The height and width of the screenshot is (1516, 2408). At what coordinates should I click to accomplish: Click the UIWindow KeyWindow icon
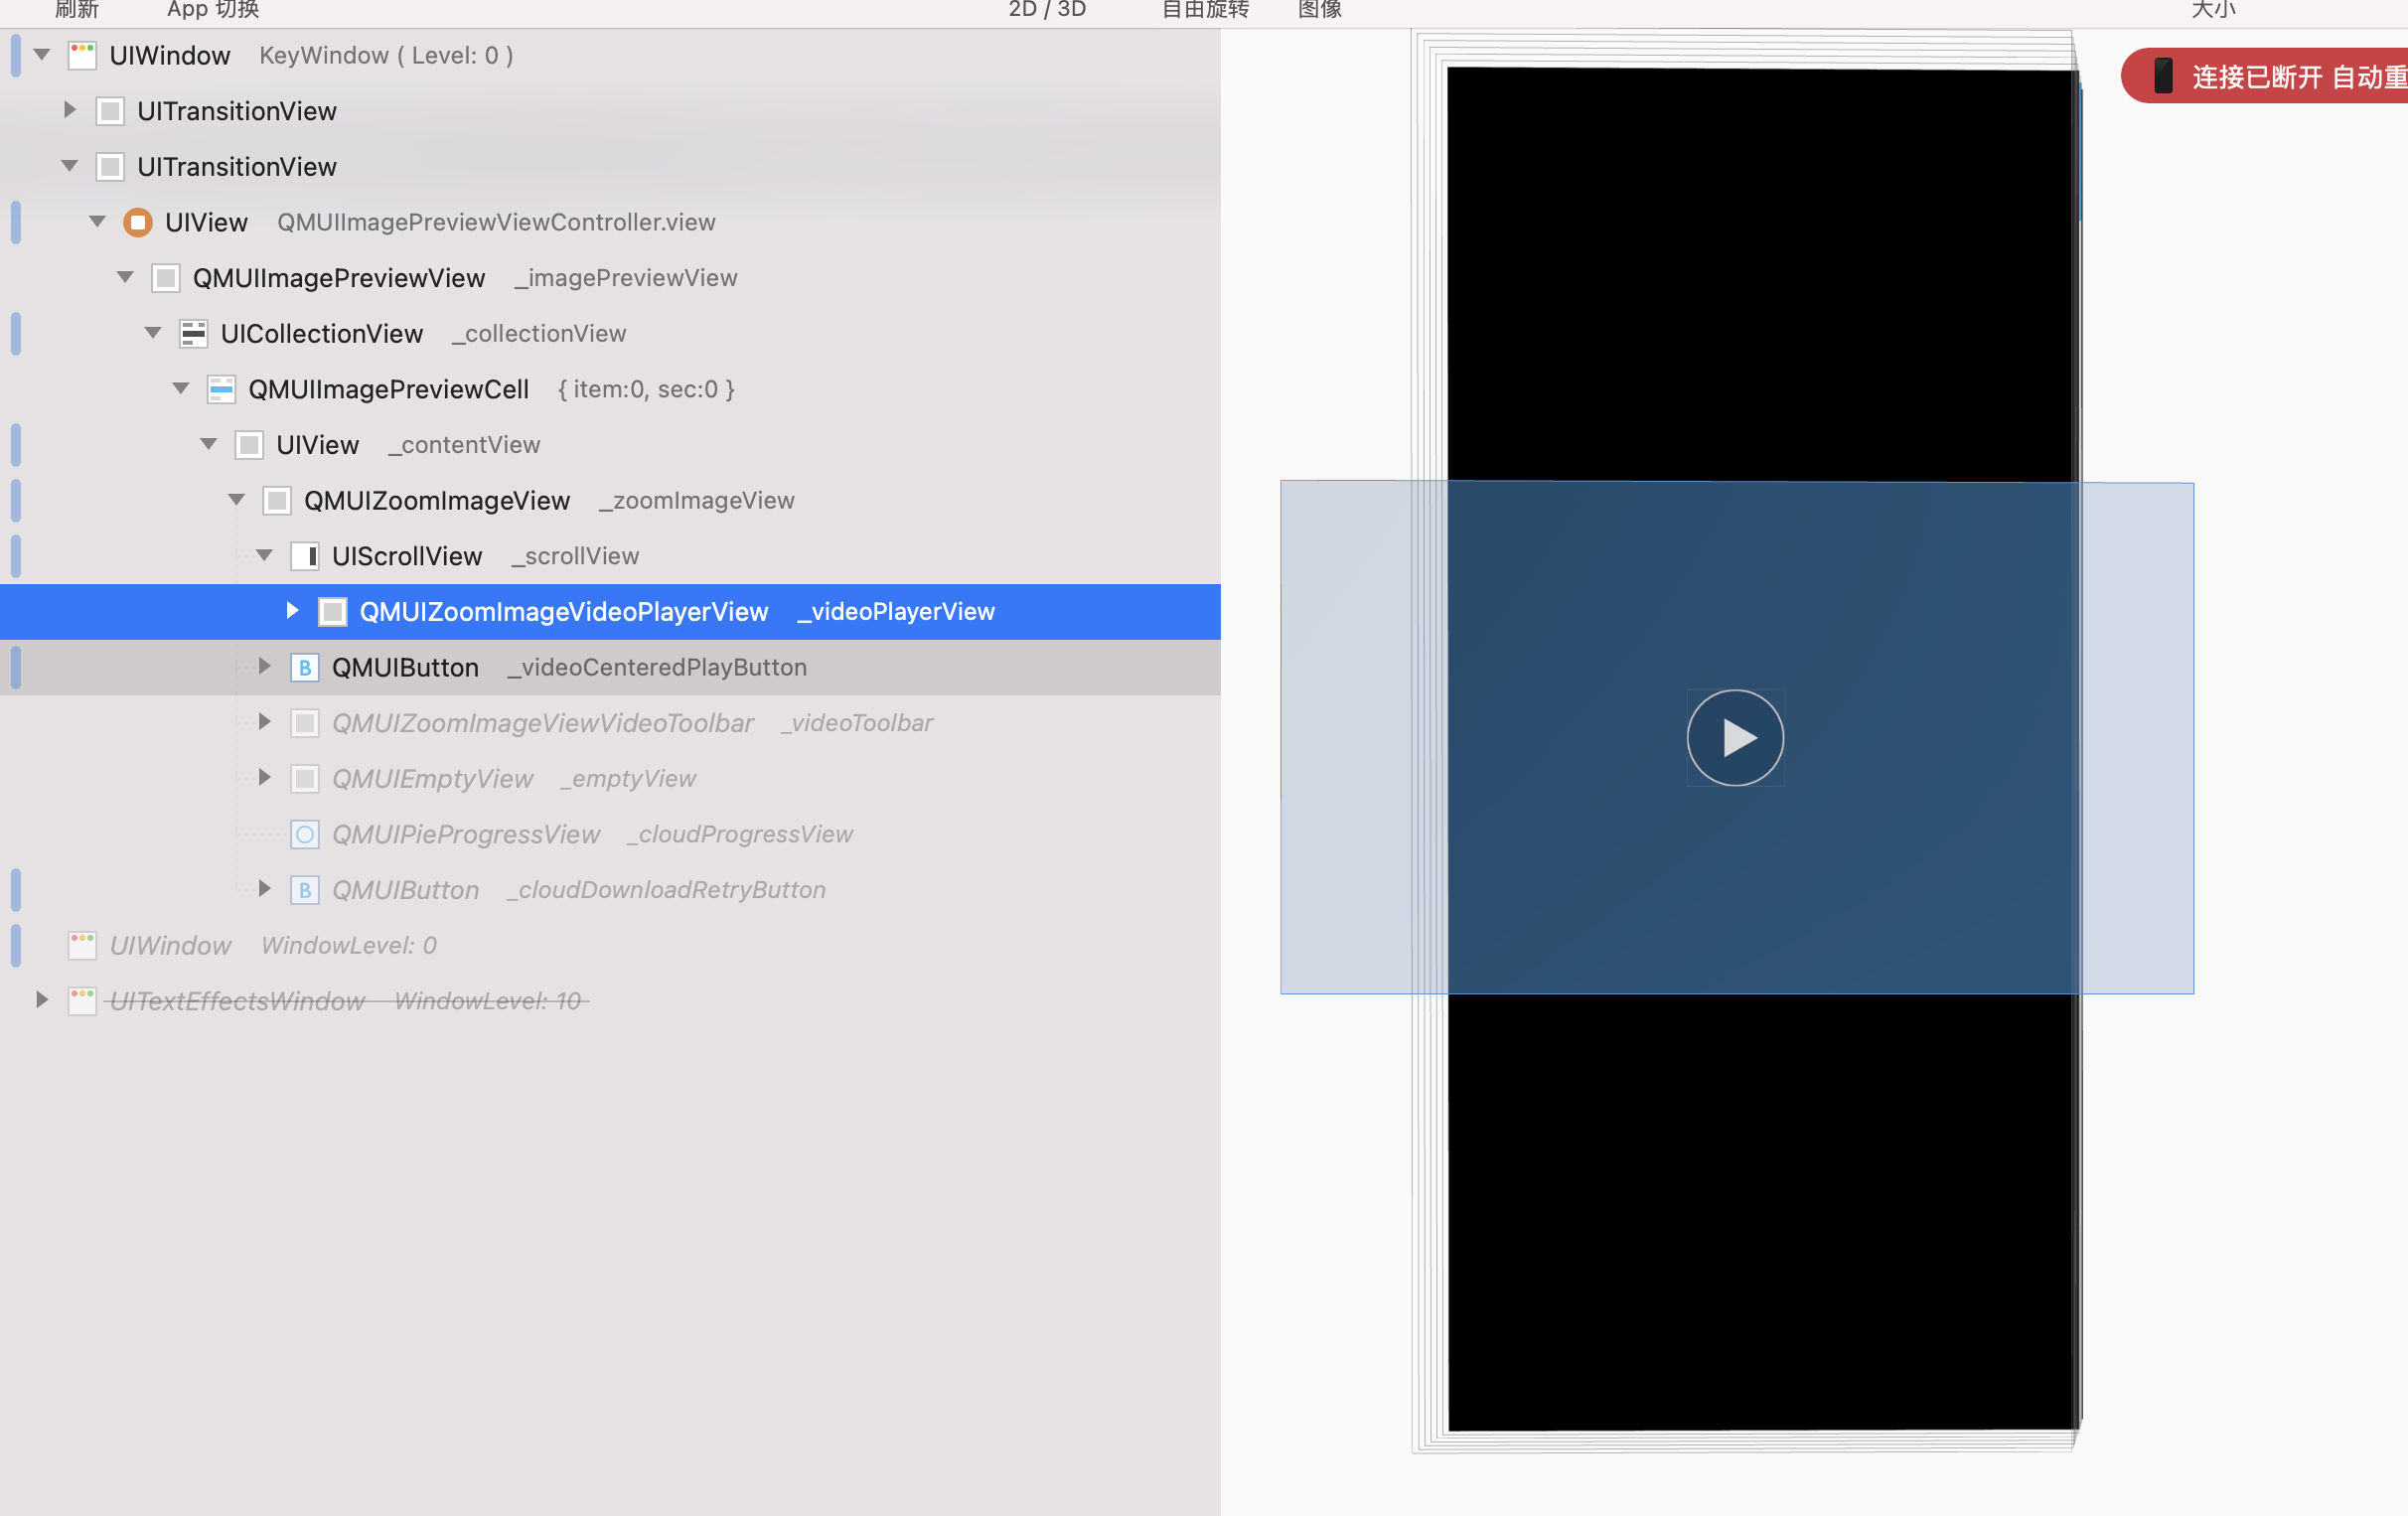pos(81,56)
